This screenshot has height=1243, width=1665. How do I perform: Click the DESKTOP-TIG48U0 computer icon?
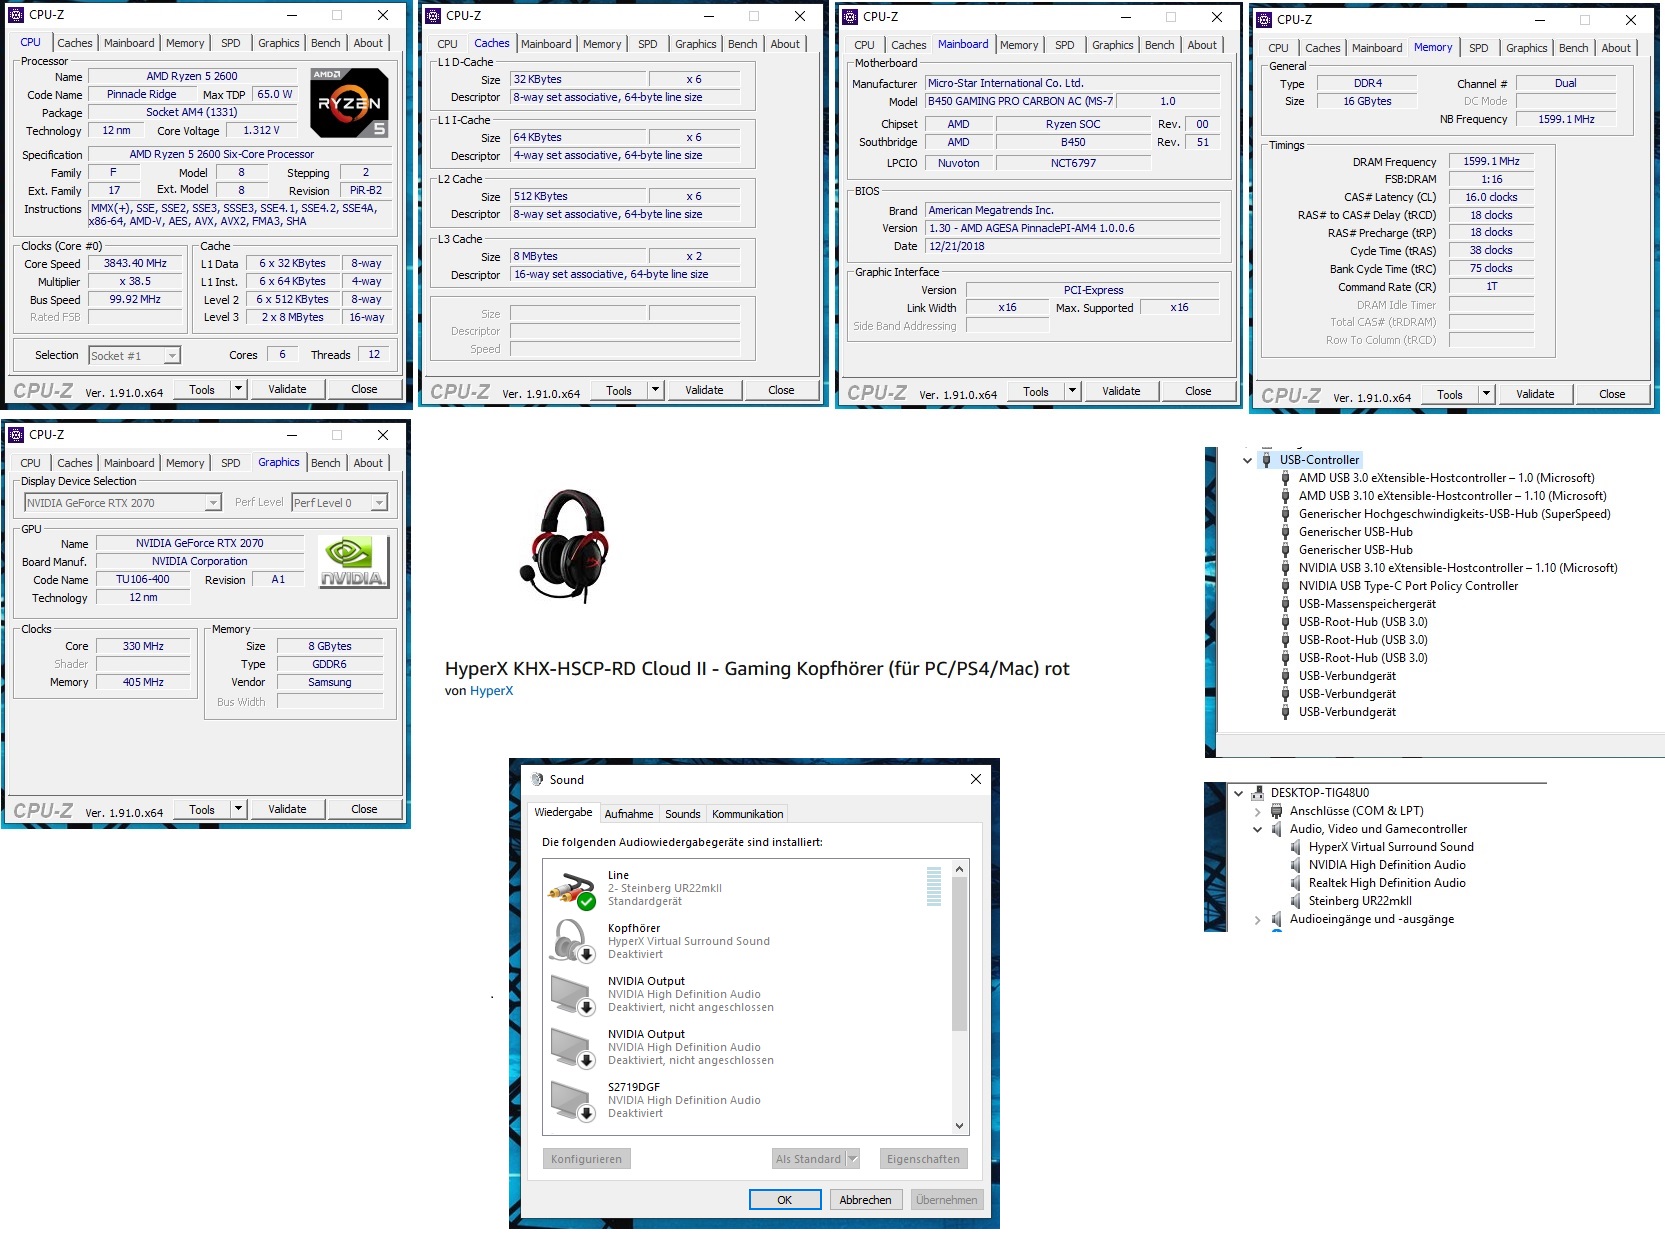[x=1257, y=793]
